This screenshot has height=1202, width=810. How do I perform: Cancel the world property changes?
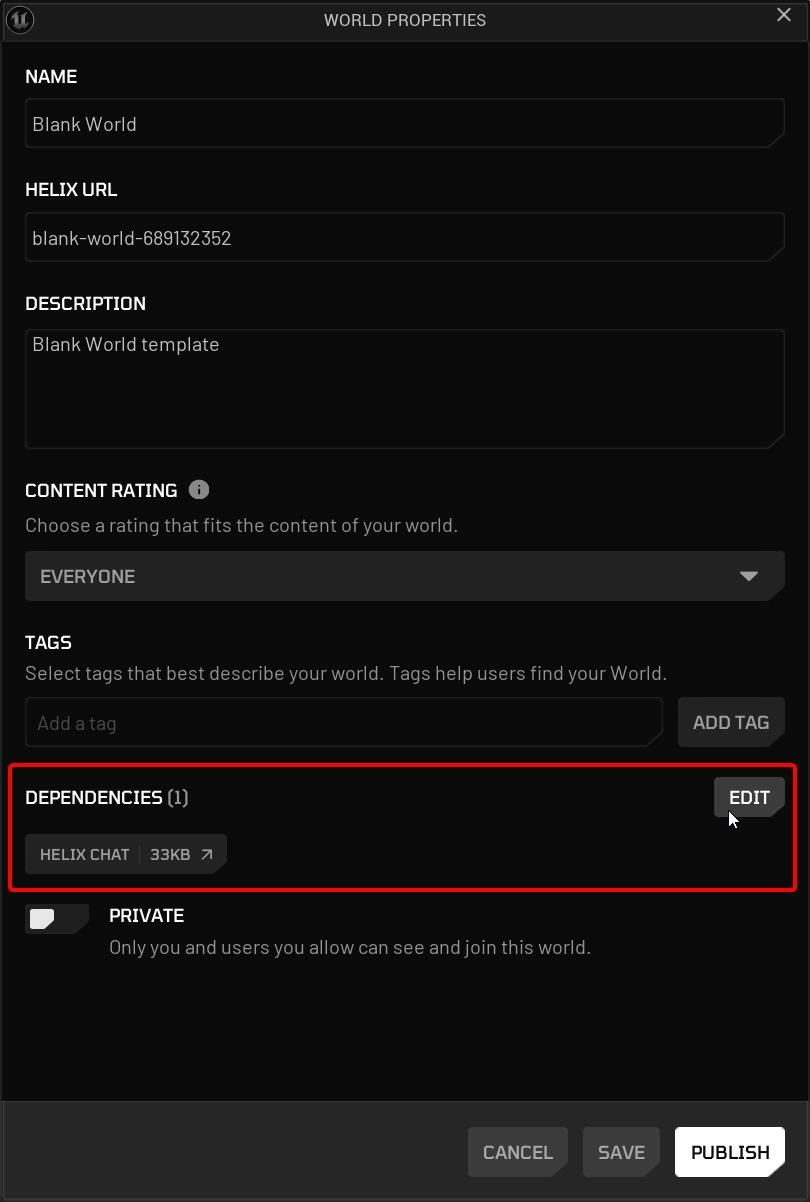517,1152
